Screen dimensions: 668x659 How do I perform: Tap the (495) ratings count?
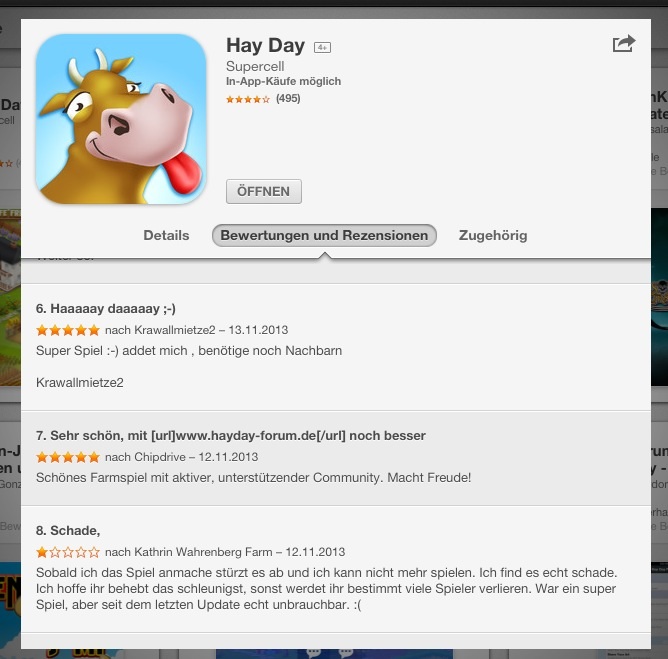[288, 98]
